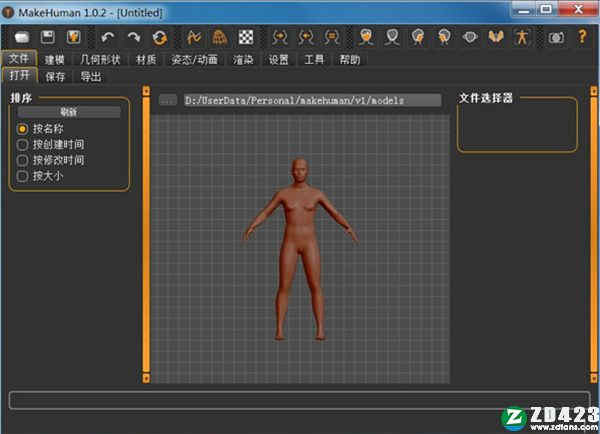Click left panel scrollbar up arrow
The image size is (600, 434).
click(x=146, y=91)
